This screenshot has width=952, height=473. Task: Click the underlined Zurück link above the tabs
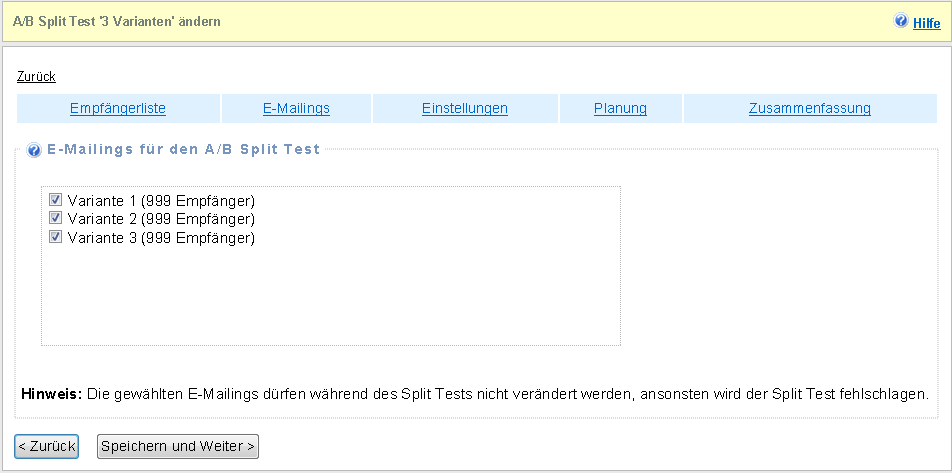(36, 76)
